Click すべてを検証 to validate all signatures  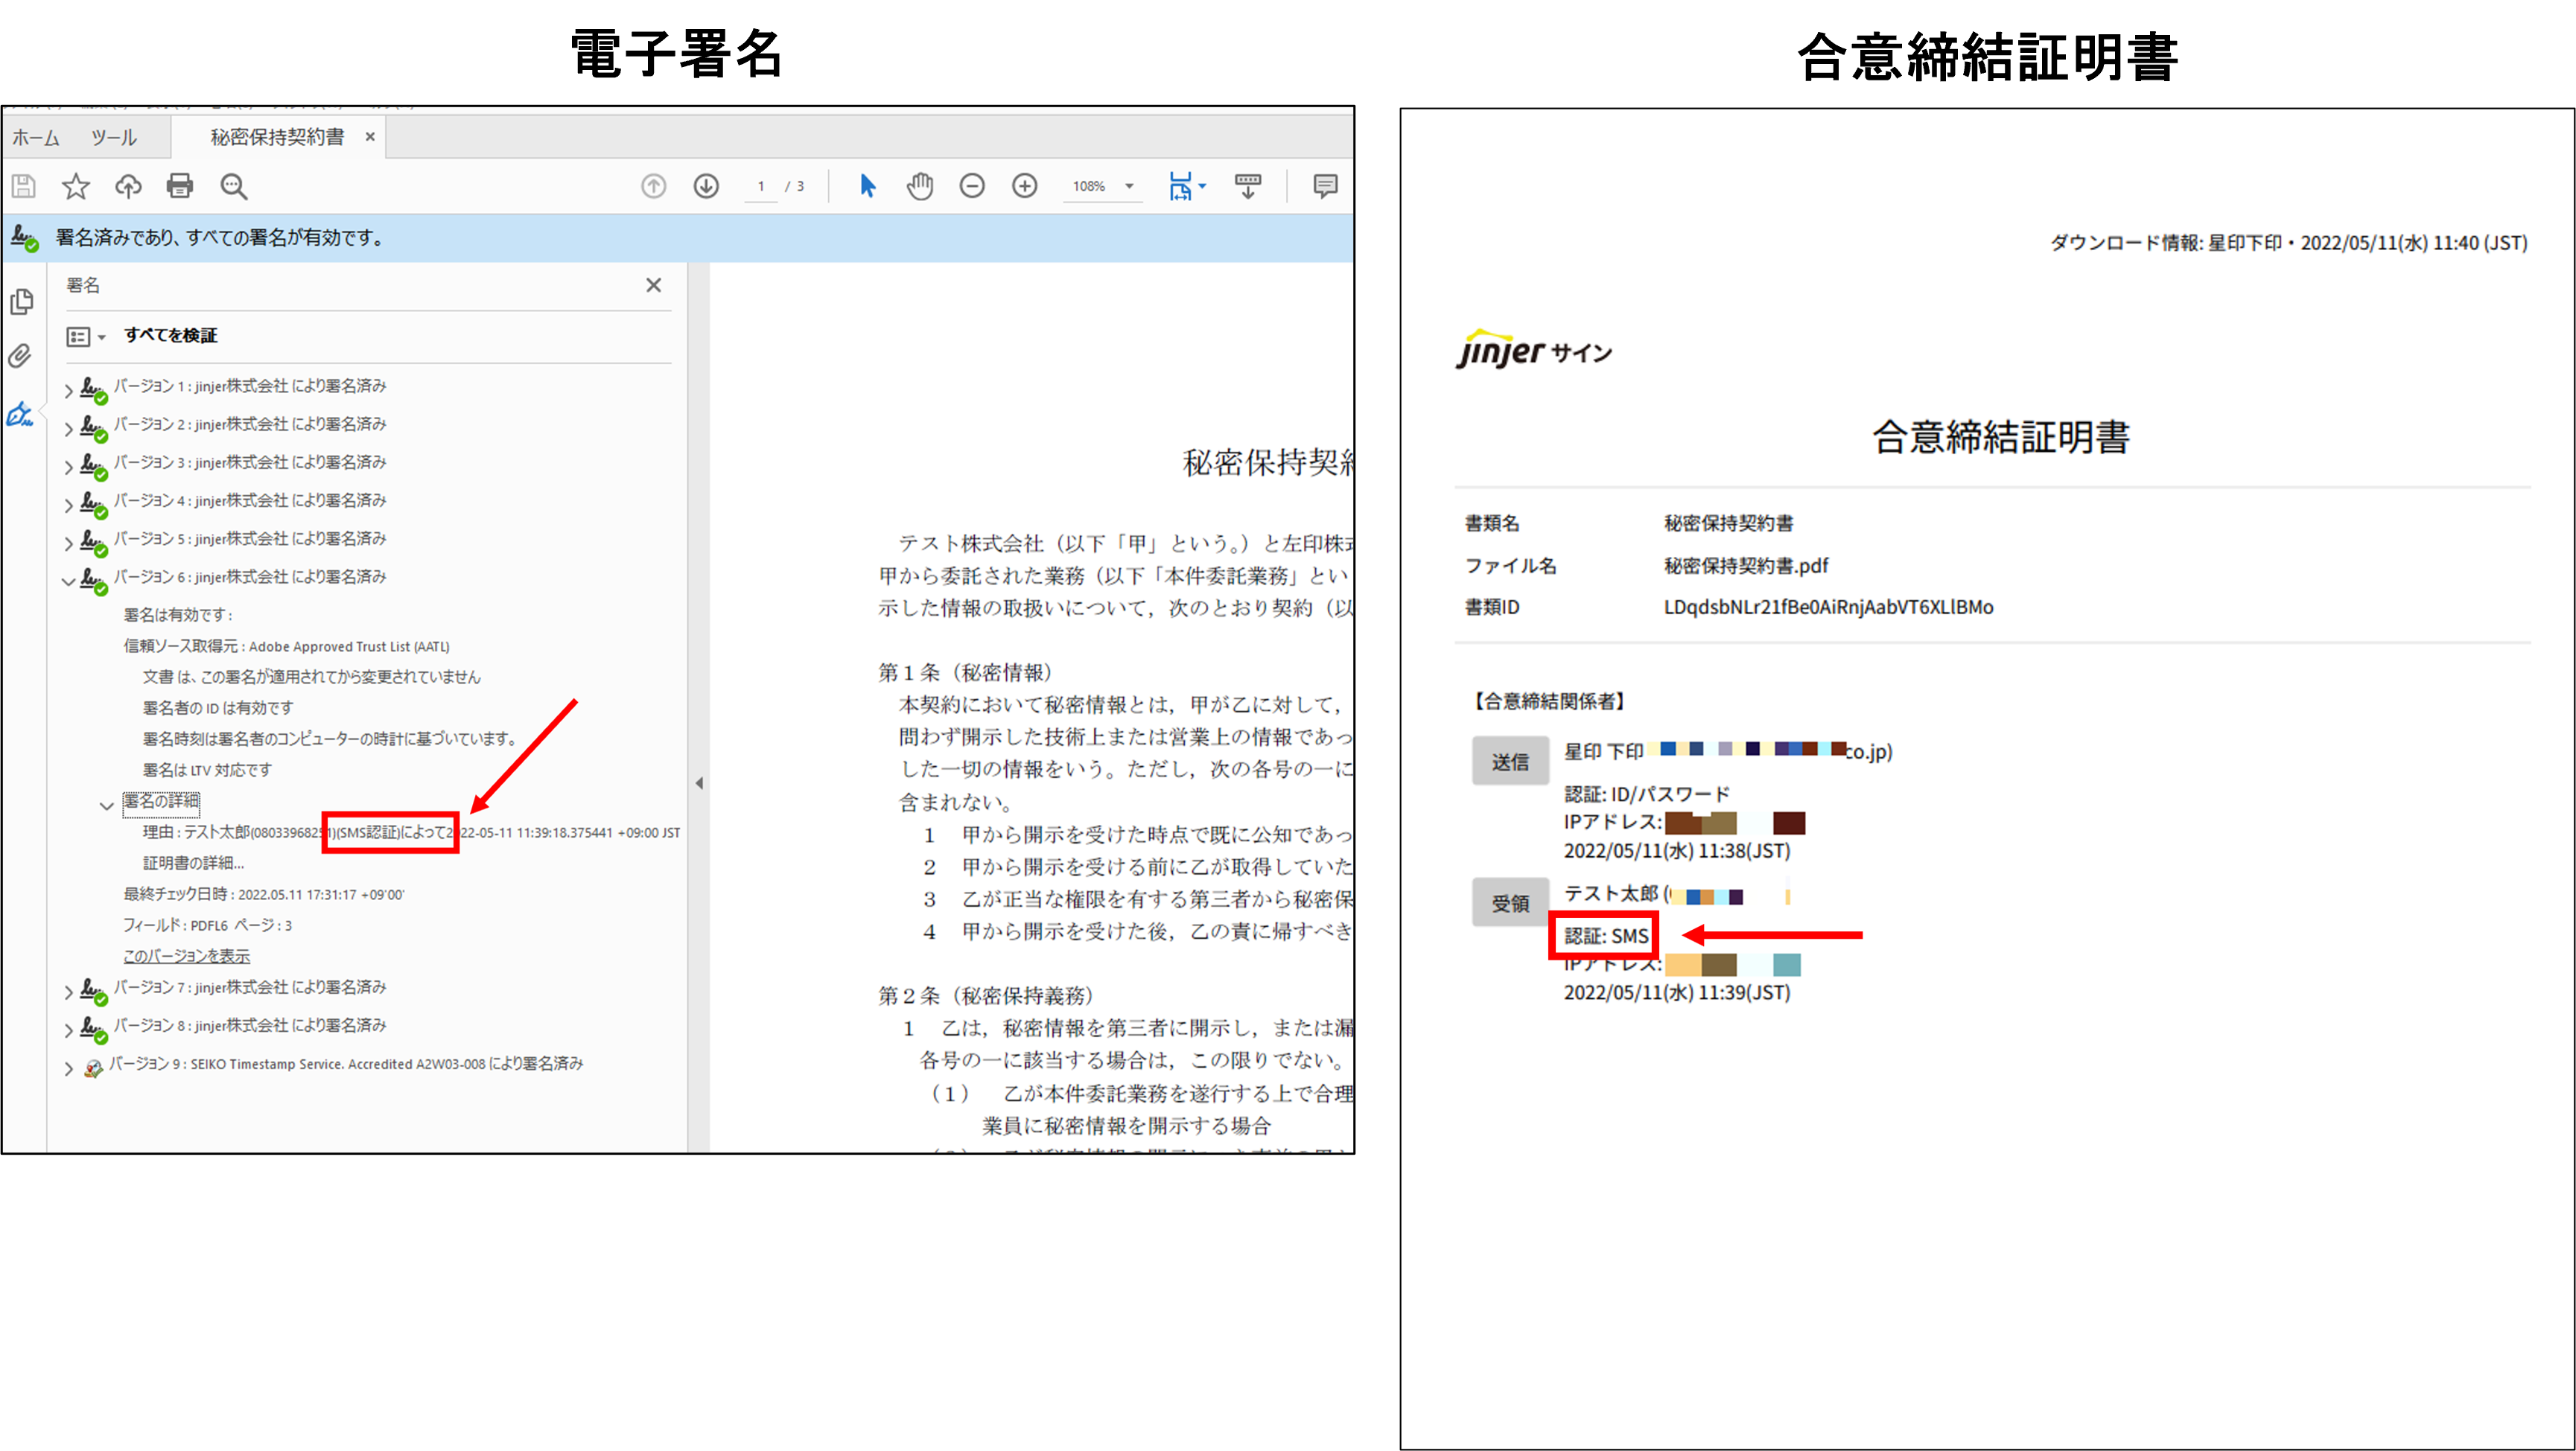point(171,336)
